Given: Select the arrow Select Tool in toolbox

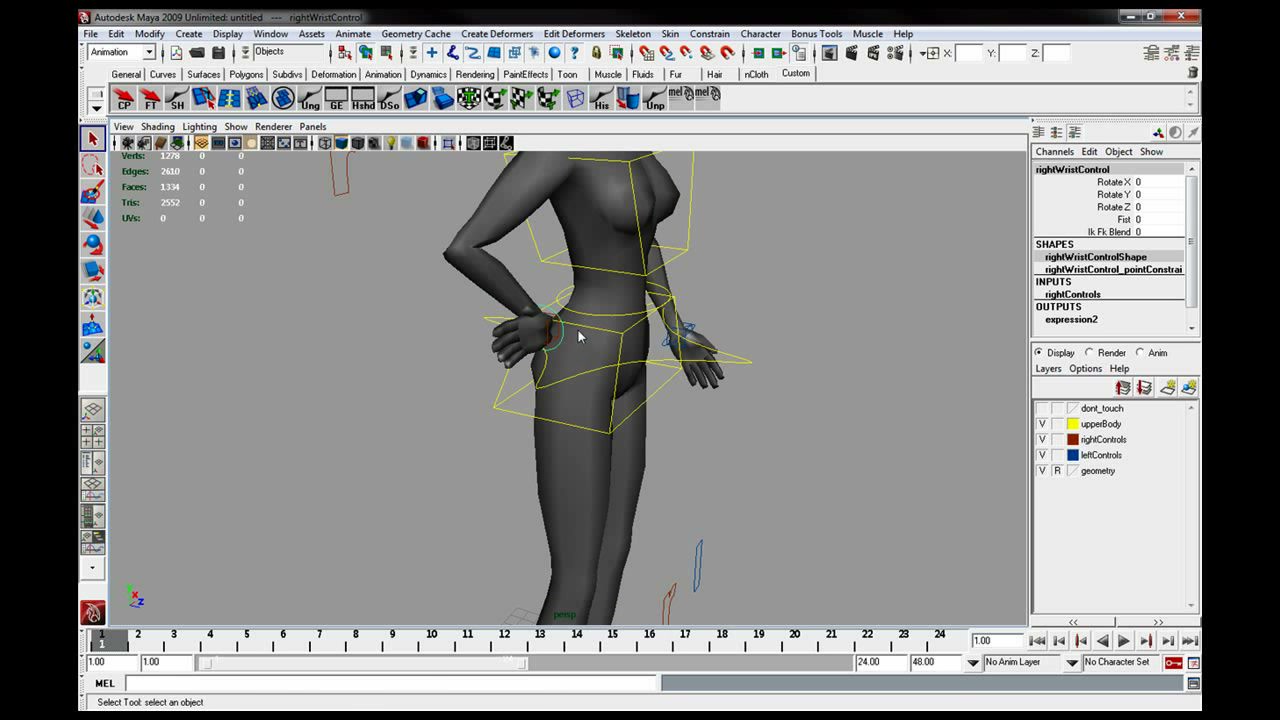Looking at the screenshot, I should pyautogui.click(x=93, y=139).
